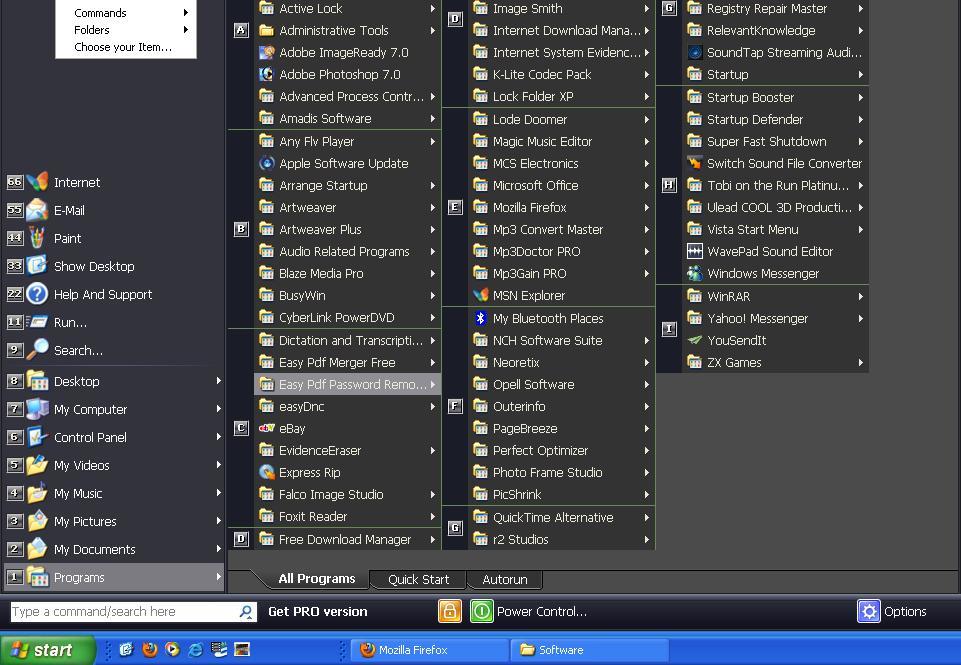Screen dimensions: 961x665
Task: Open the Vista Start Menu folder entry
Action: (775, 229)
